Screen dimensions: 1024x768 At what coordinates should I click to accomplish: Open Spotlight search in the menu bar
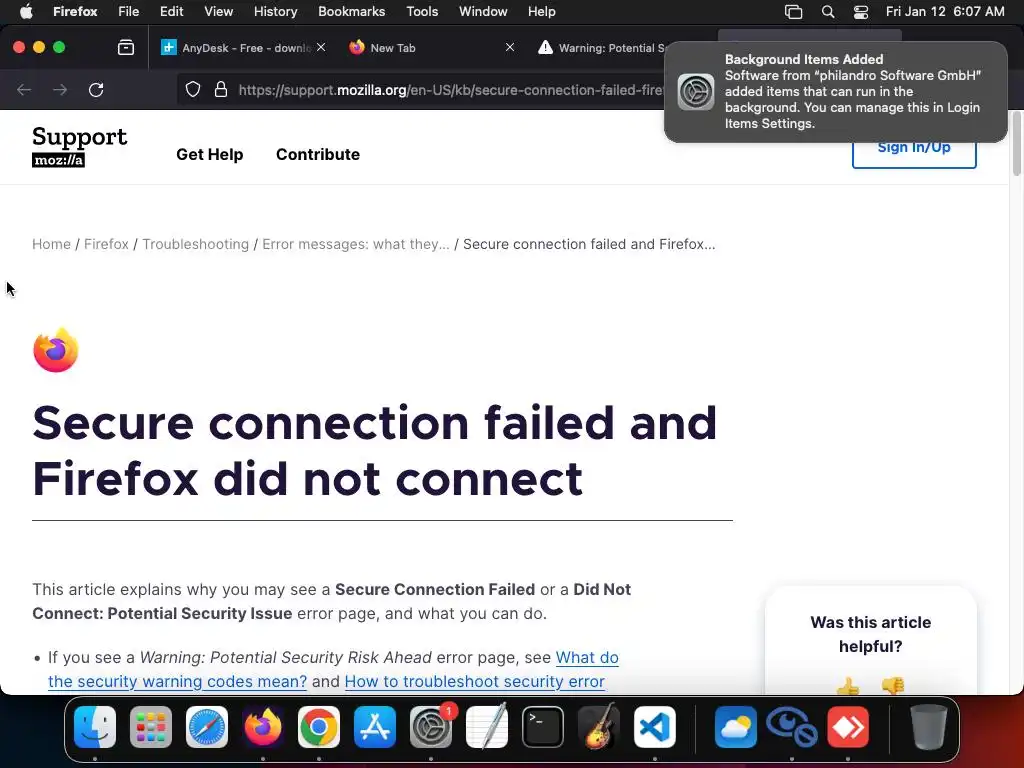tap(828, 12)
